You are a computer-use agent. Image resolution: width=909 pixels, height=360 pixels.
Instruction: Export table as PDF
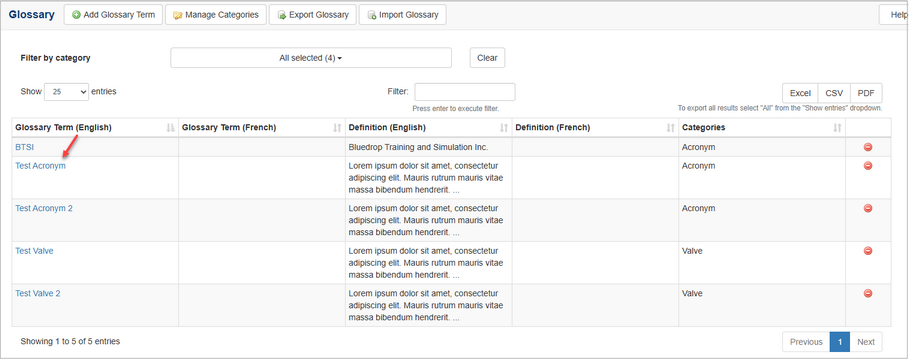point(866,93)
